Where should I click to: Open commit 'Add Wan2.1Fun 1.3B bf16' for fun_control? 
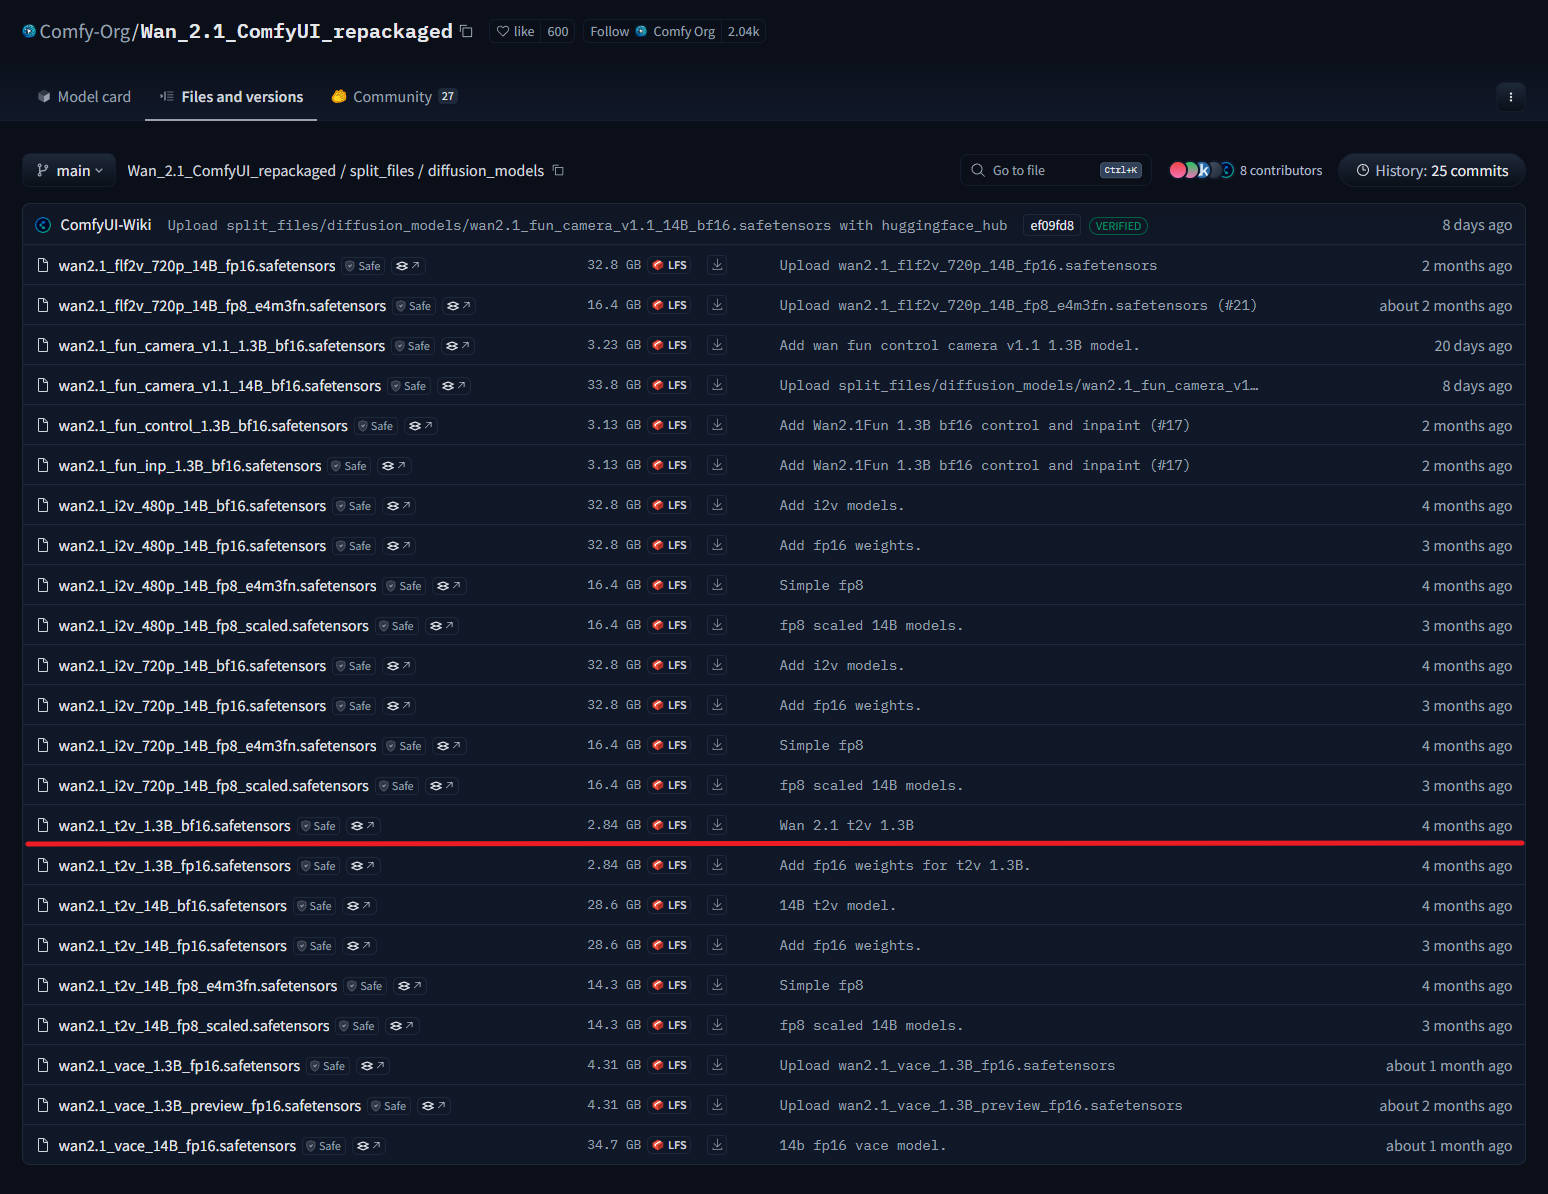tap(984, 425)
